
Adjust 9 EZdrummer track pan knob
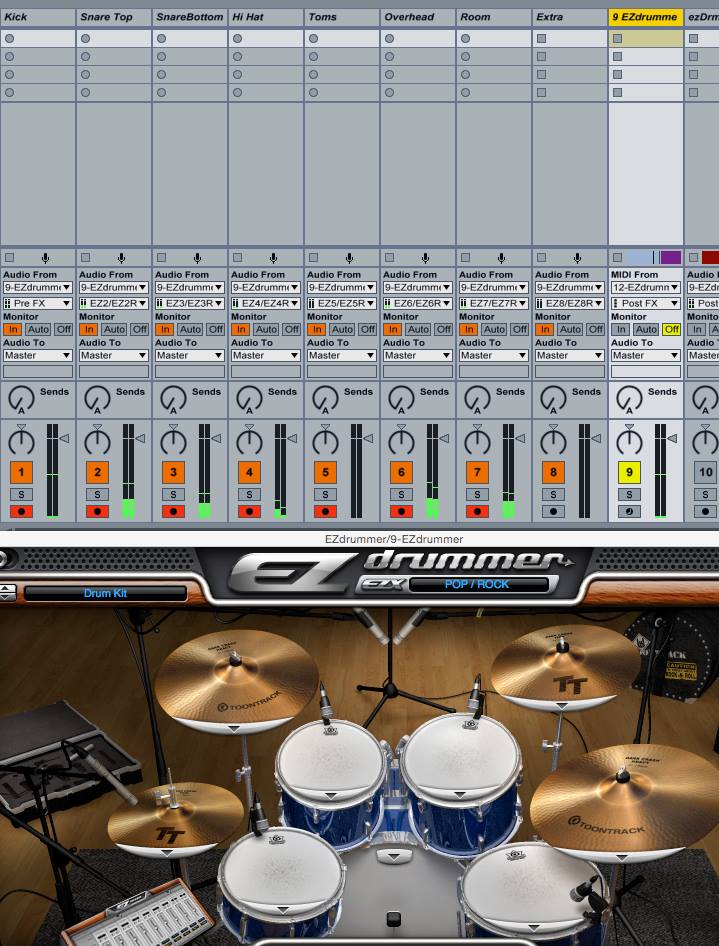click(629, 441)
